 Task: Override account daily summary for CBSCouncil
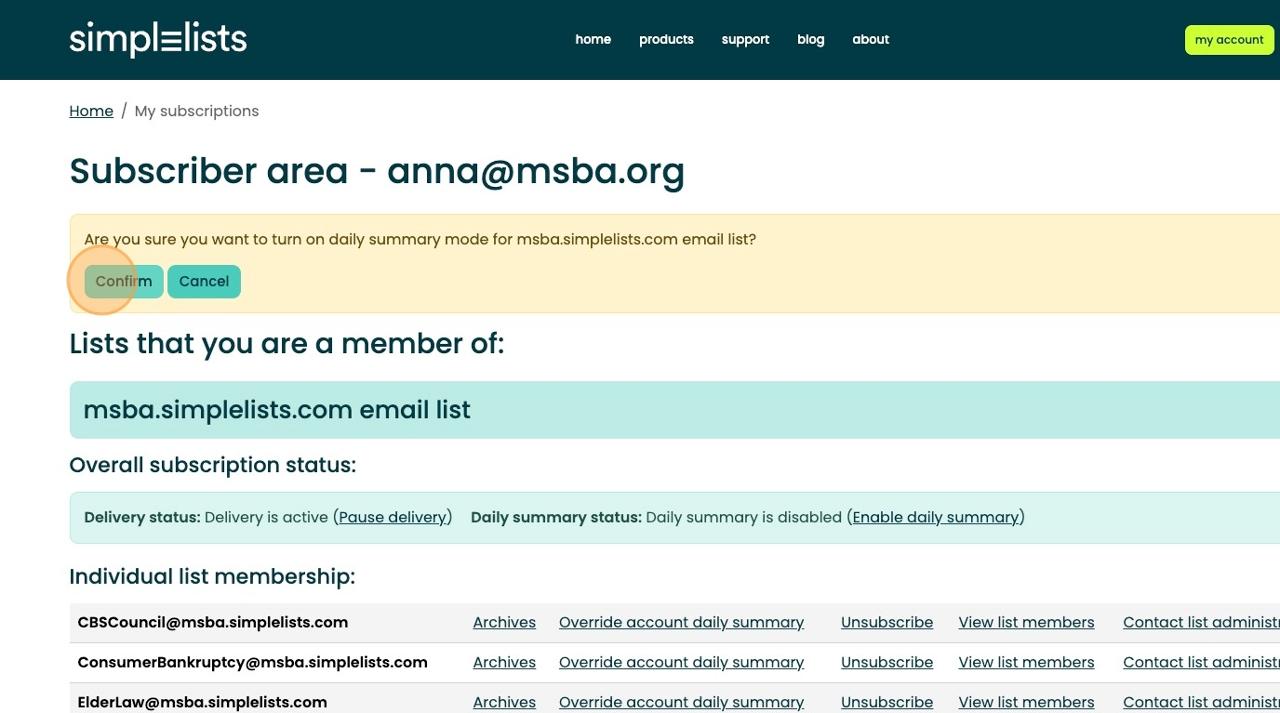coord(681,622)
